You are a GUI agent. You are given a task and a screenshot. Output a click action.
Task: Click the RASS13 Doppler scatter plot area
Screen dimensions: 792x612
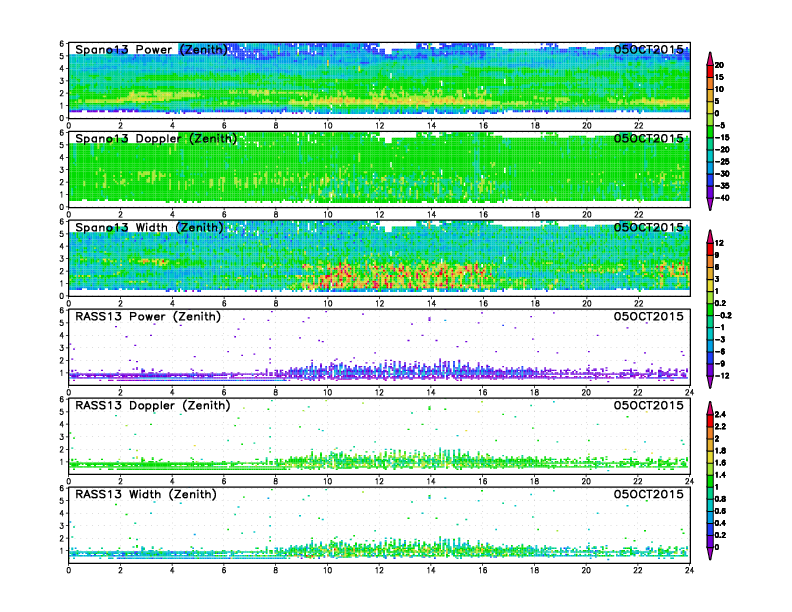tap(379, 436)
